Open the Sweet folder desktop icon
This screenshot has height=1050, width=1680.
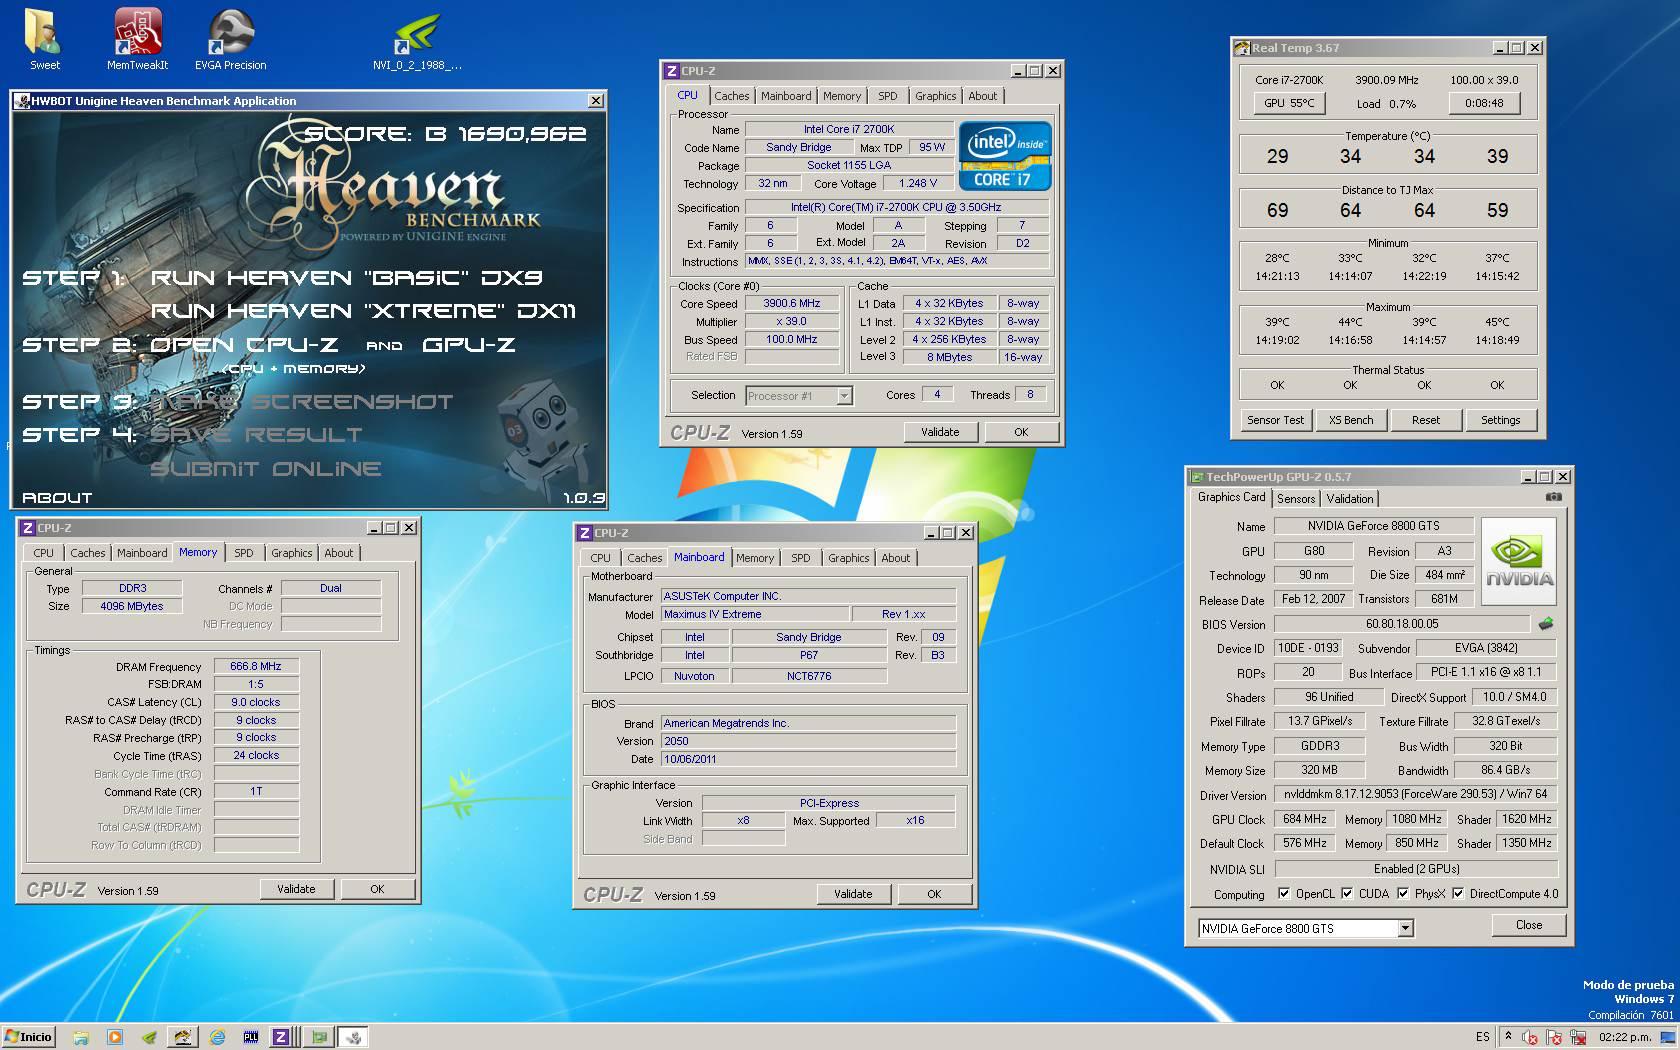44,40
